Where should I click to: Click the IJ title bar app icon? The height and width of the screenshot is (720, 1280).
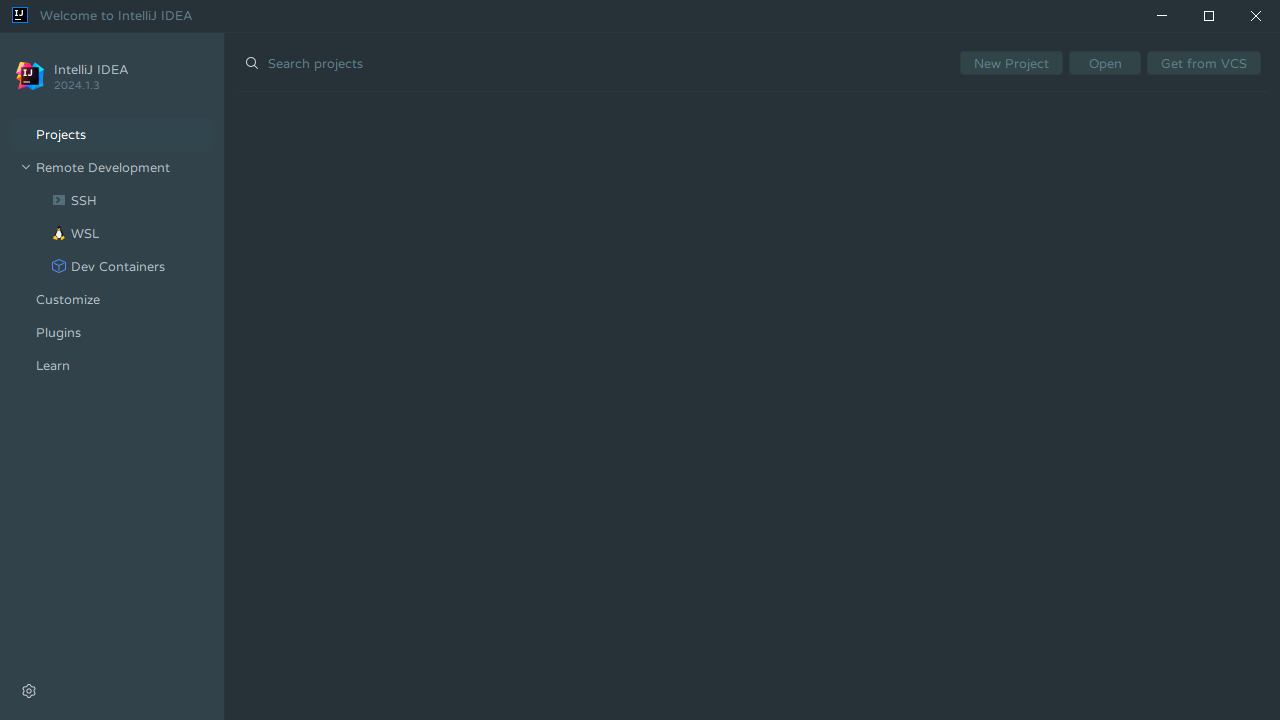[19, 15]
